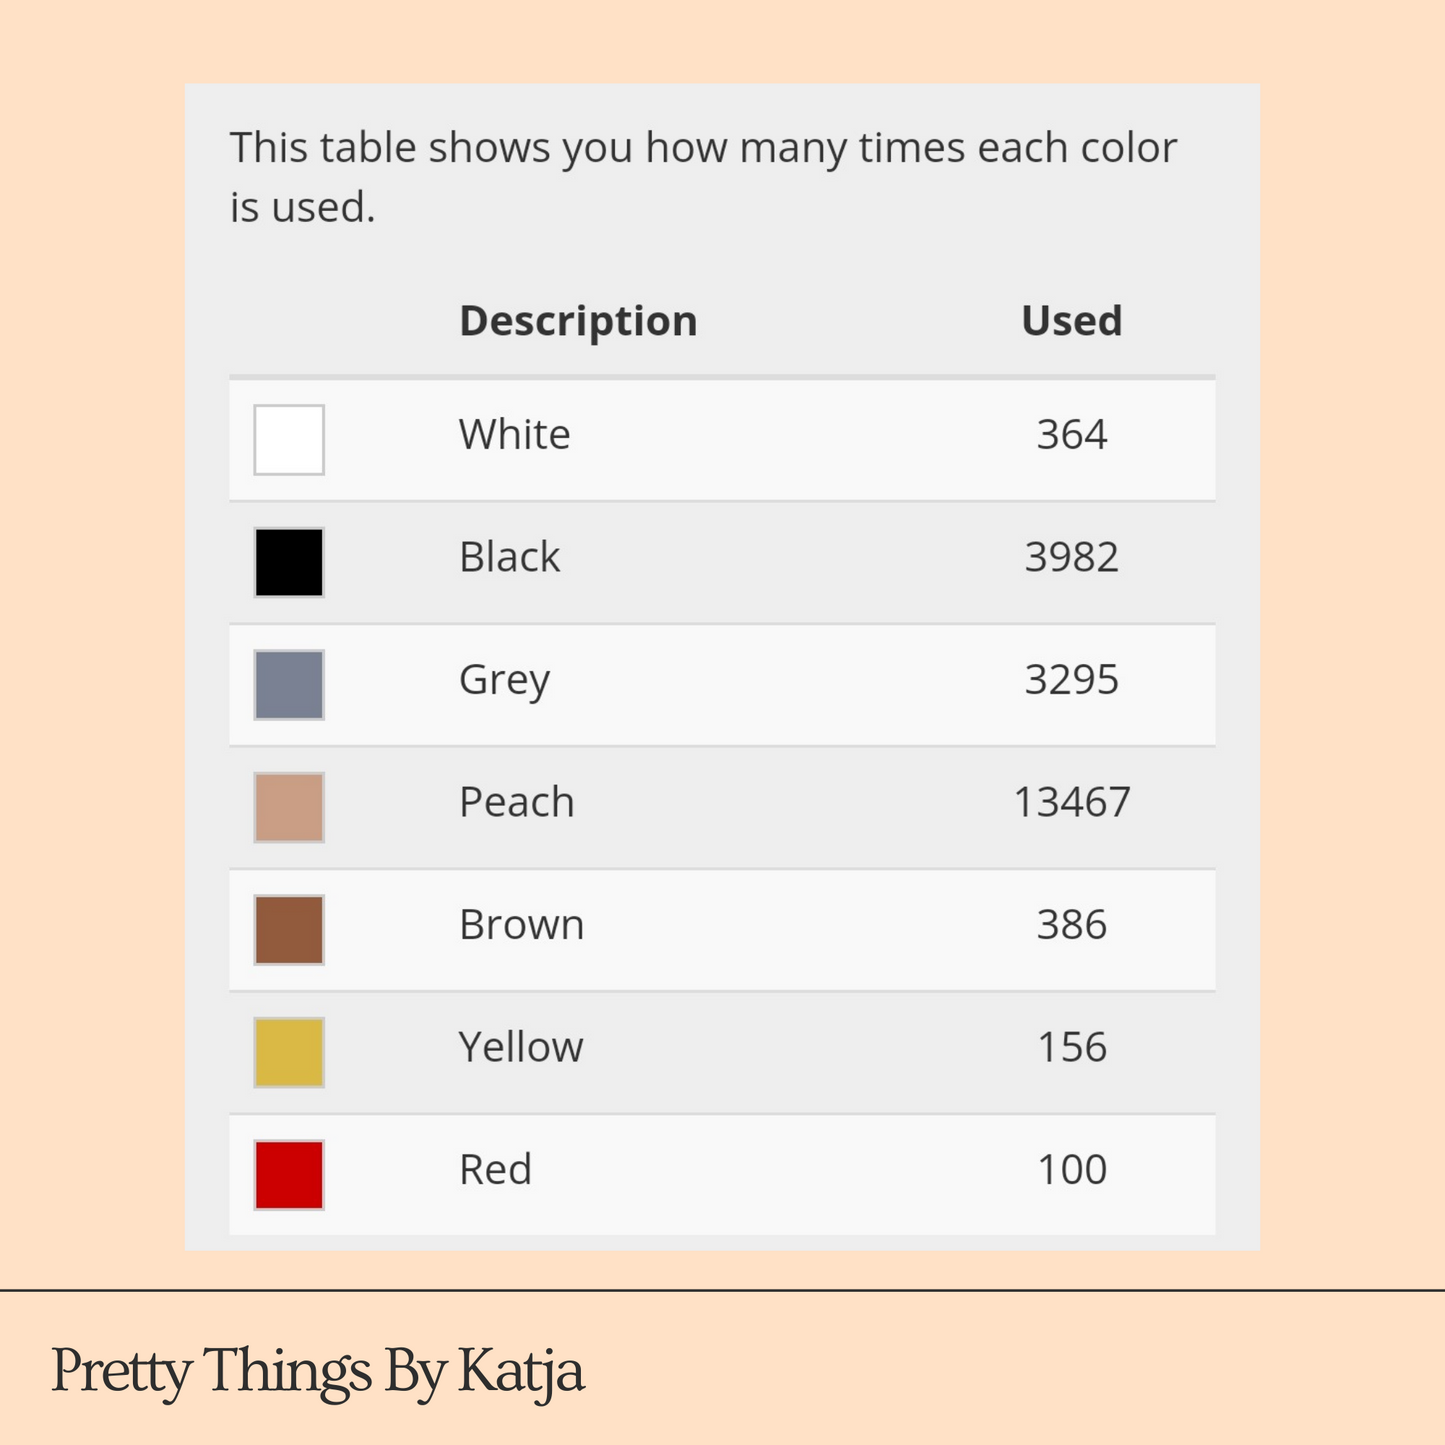Select the Brown usage count 386
Viewport: 1445px width, 1445px height.
coord(1072,925)
